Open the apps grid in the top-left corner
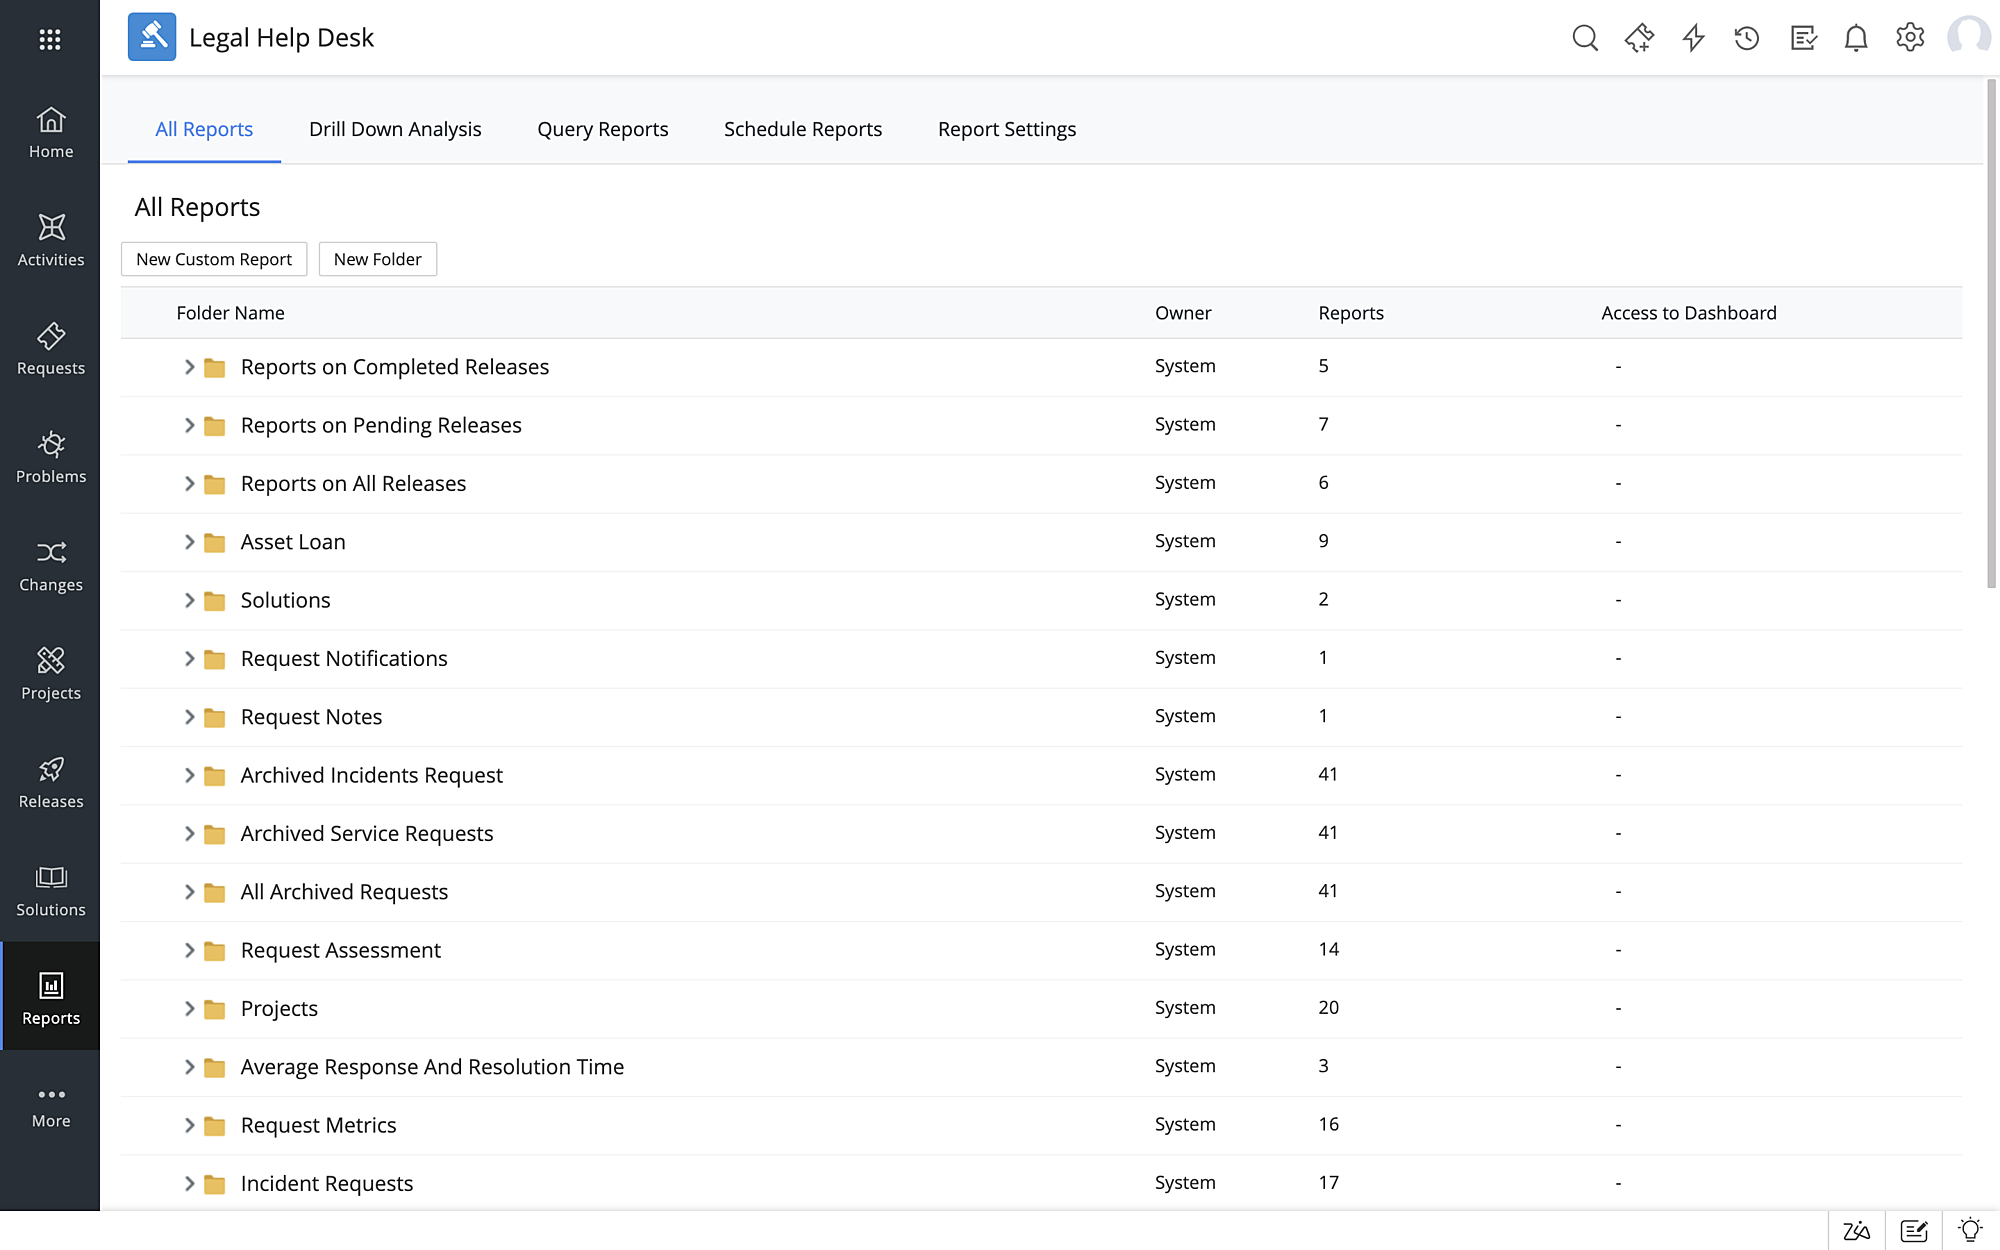Image resolution: width=2000 pixels, height=1250 pixels. [x=50, y=38]
